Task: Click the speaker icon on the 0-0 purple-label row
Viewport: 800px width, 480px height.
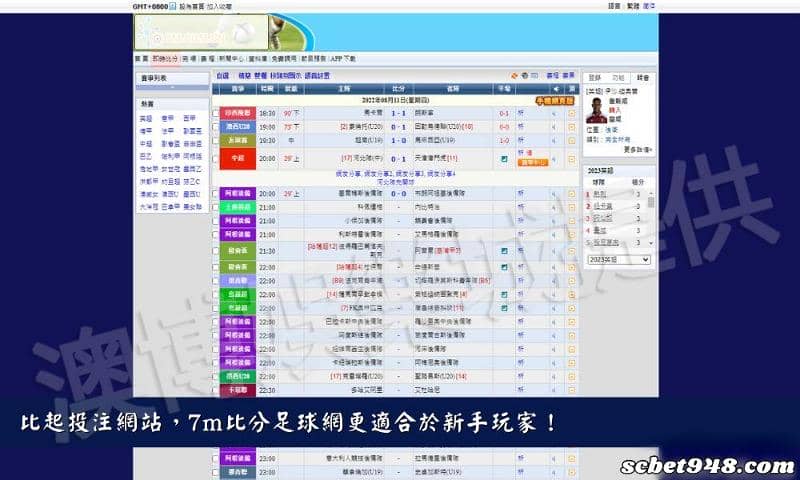Action: point(554,194)
